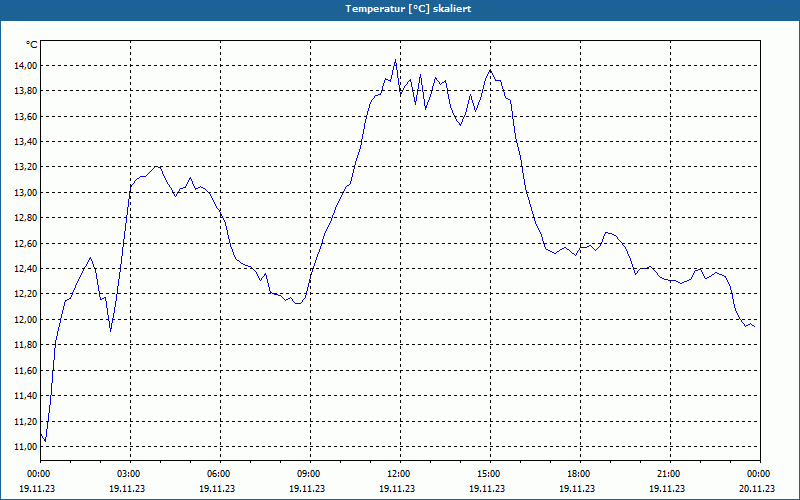Click the title 'Temperatur [°C] skaliert'
Screen dimensions: 800x500
click(408, 9)
